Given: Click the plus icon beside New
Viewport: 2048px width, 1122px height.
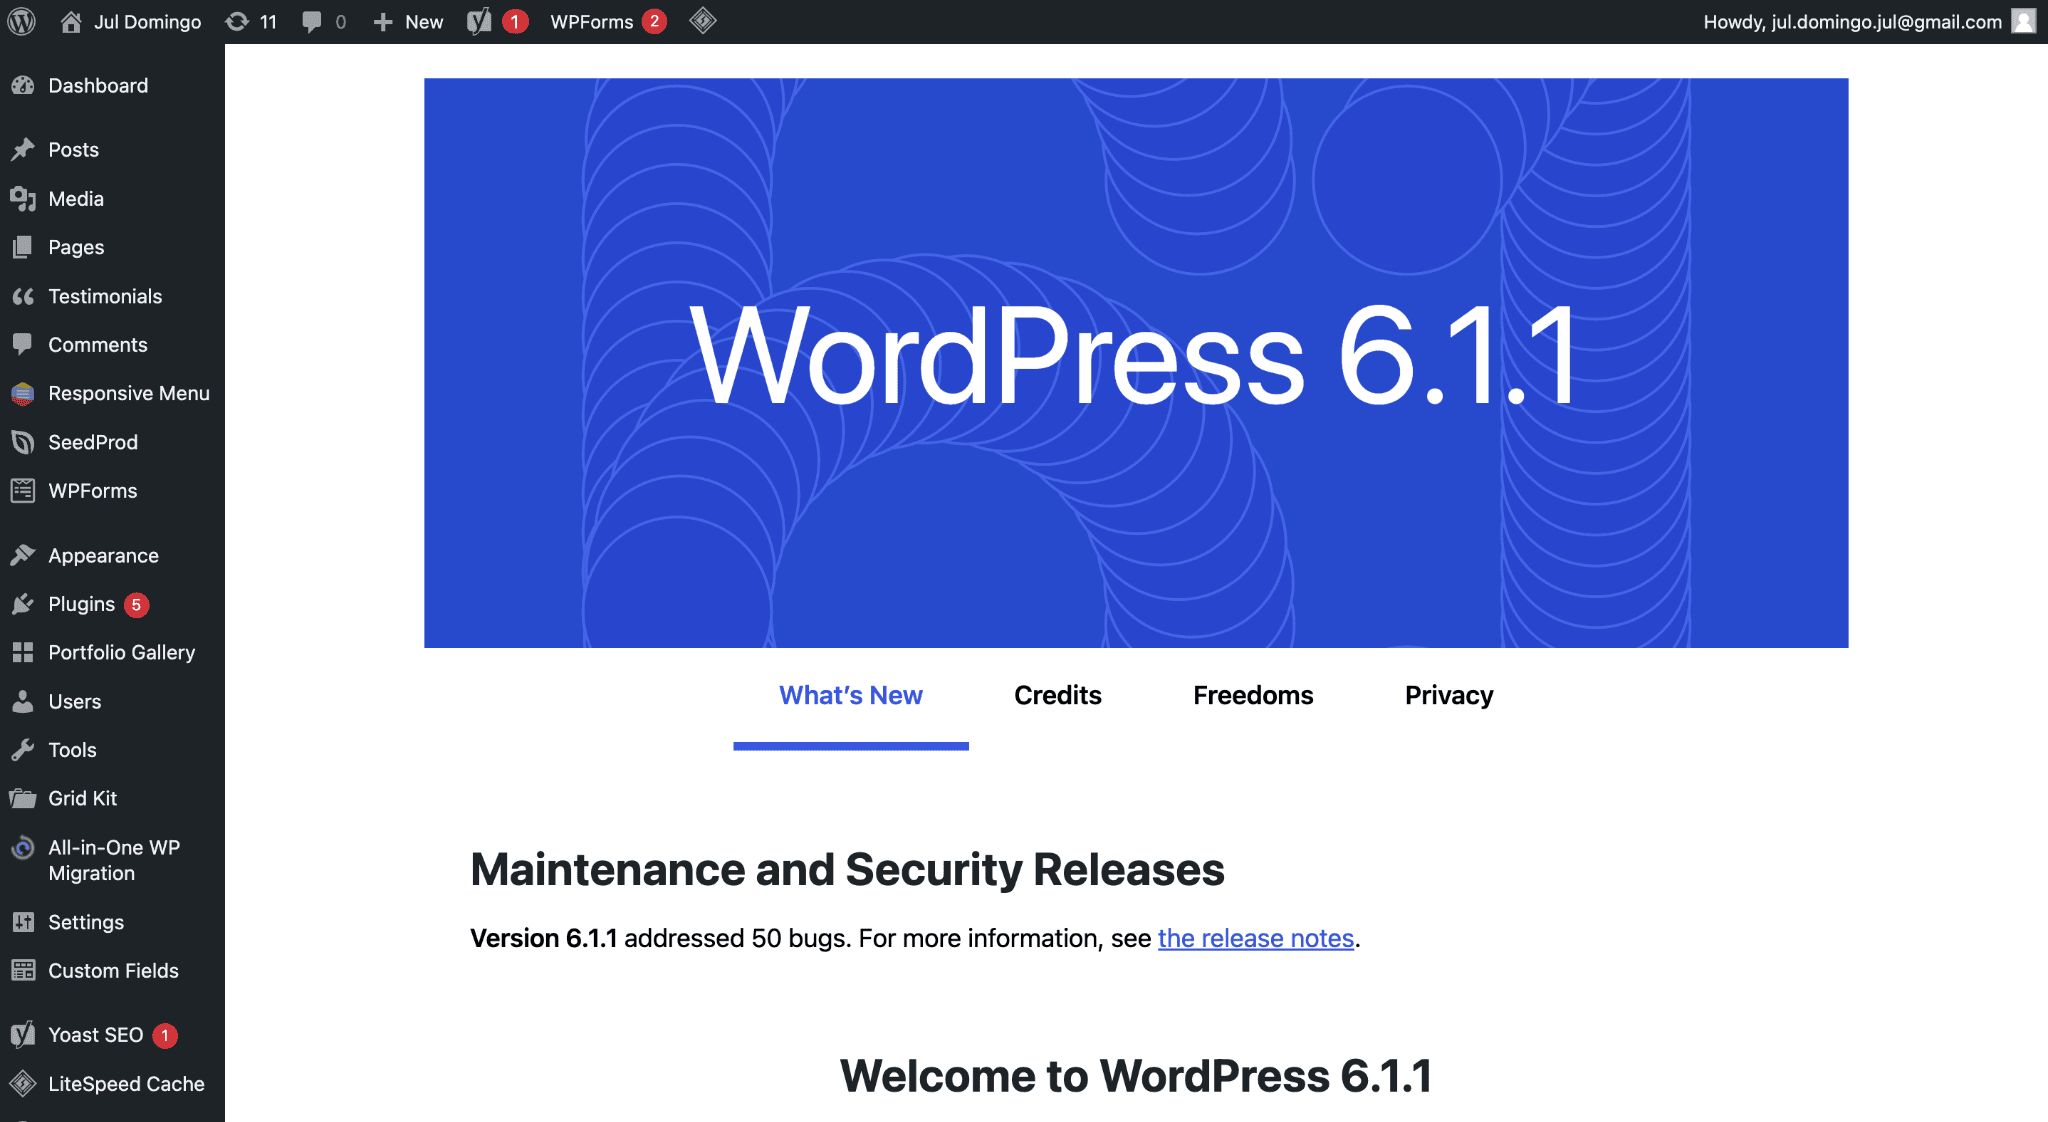Looking at the screenshot, I should 382,21.
